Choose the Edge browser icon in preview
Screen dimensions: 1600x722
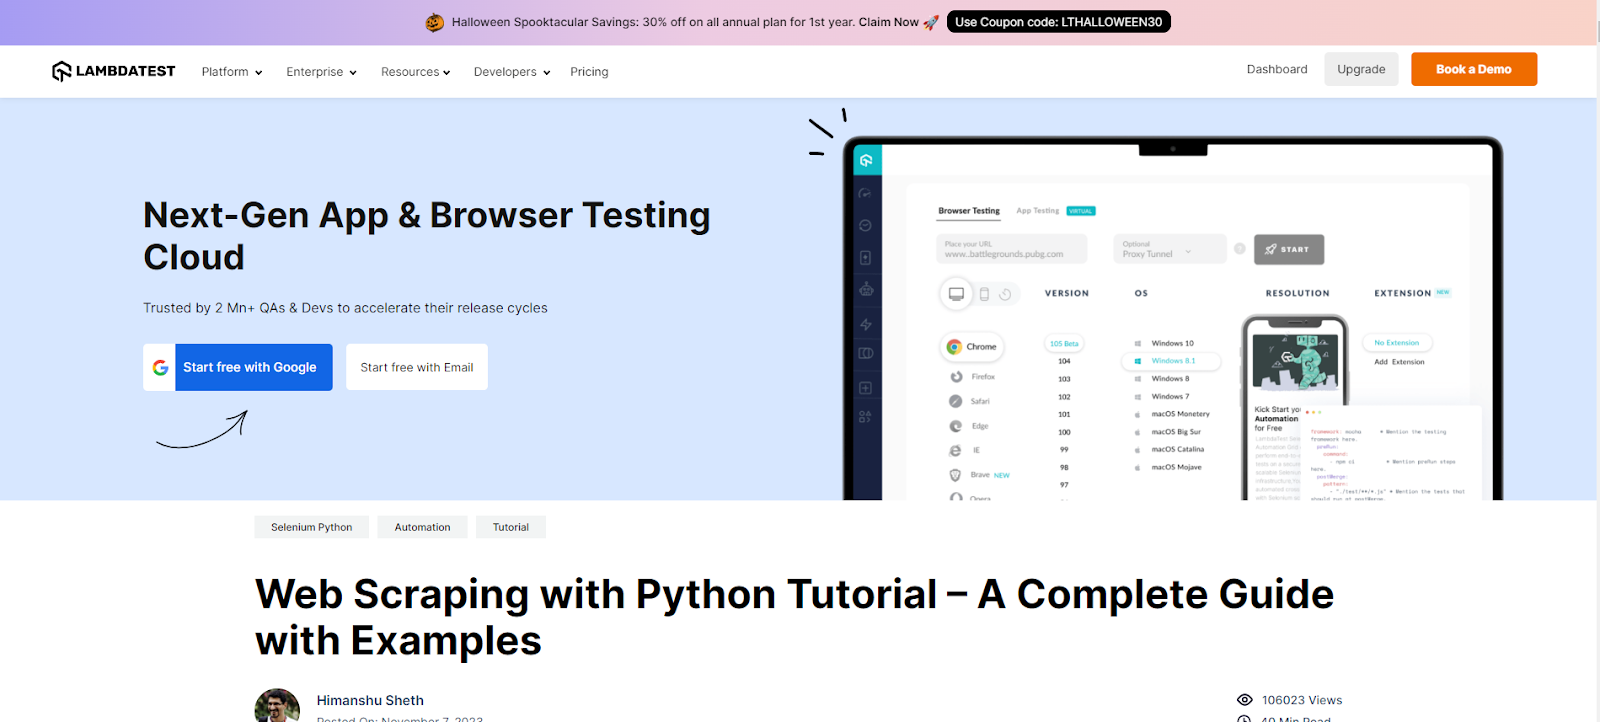coord(956,426)
